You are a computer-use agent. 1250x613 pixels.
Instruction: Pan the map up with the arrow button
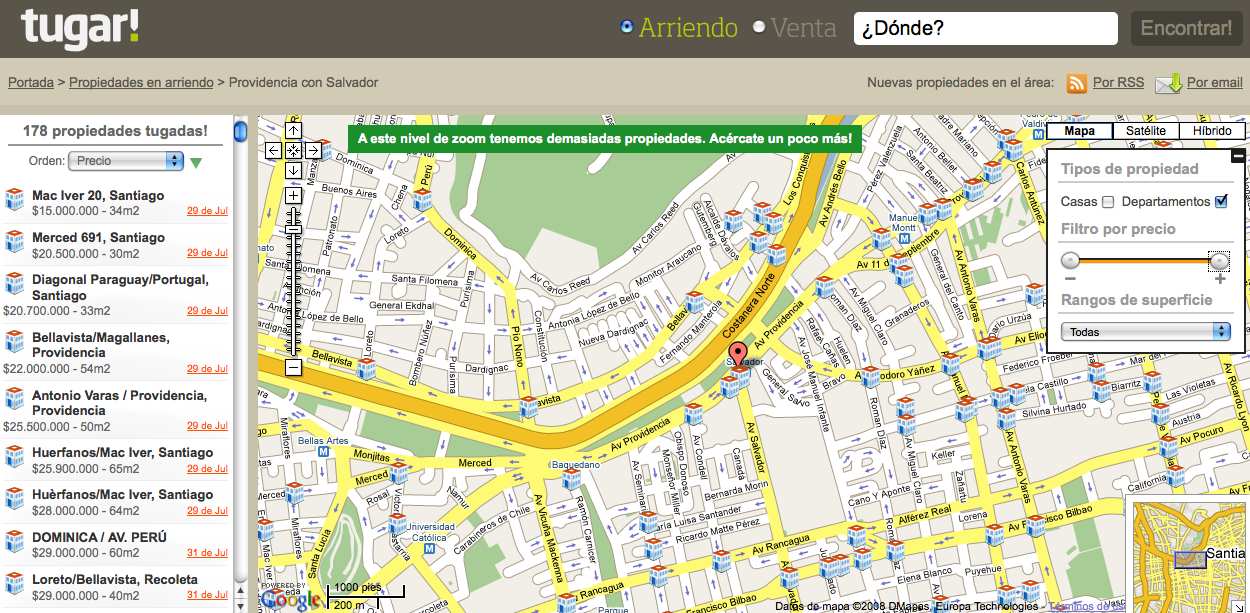293,130
